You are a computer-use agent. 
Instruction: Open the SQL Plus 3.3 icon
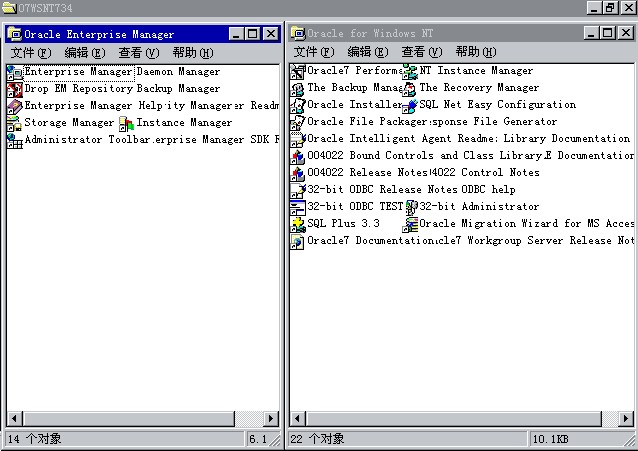click(297, 225)
